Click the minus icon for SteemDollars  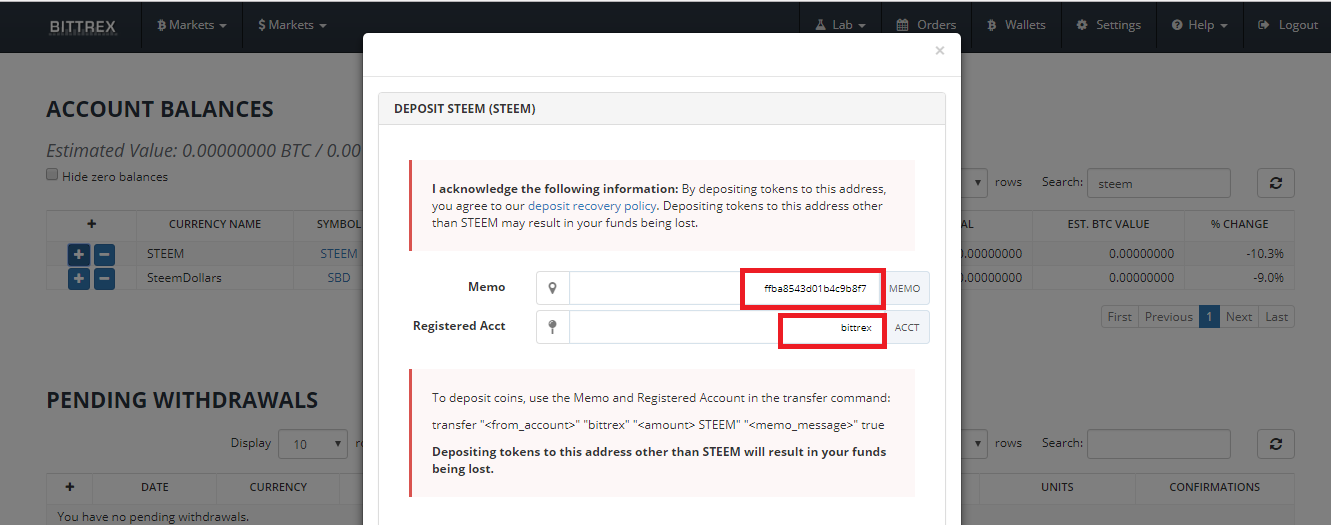(x=104, y=278)
